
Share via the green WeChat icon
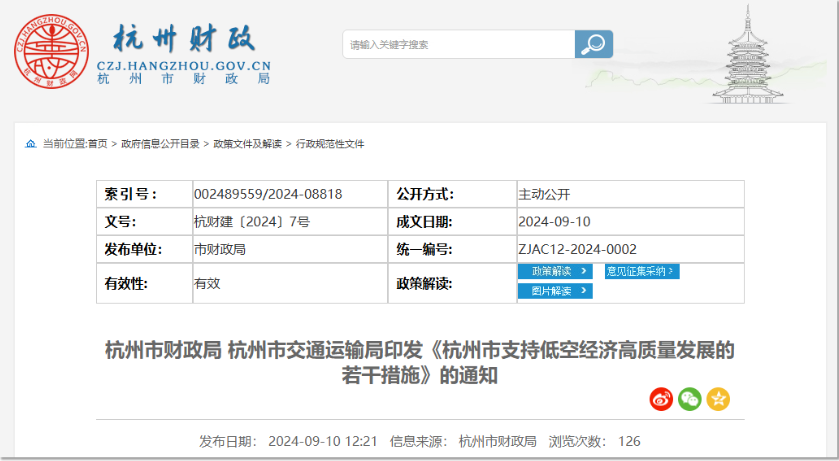tap(689, 399)
